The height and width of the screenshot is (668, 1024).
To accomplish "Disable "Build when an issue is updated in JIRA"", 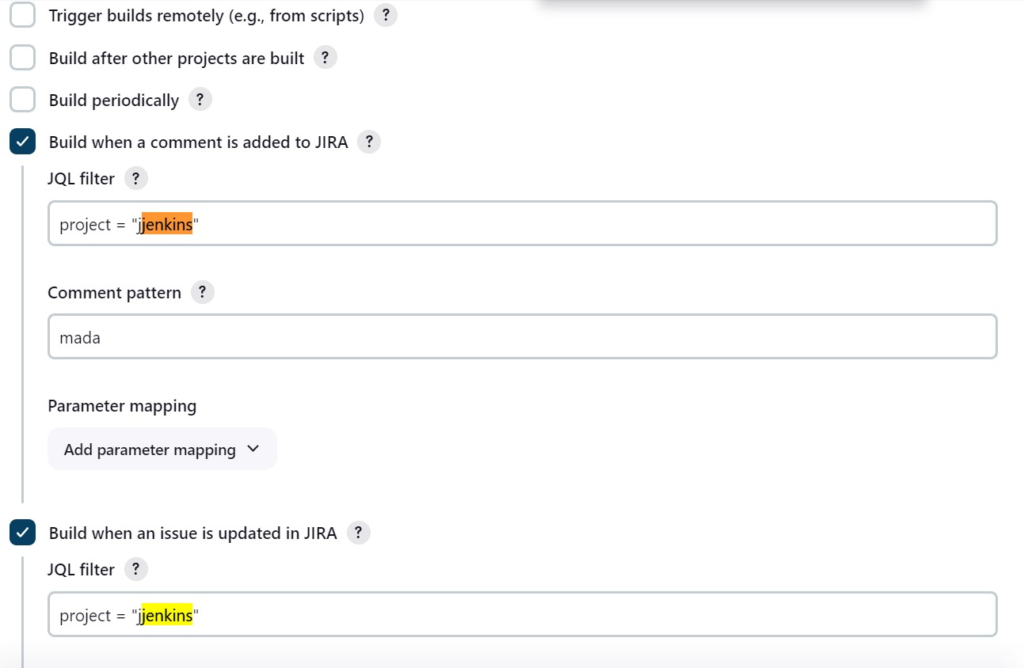I will (21, 532).
